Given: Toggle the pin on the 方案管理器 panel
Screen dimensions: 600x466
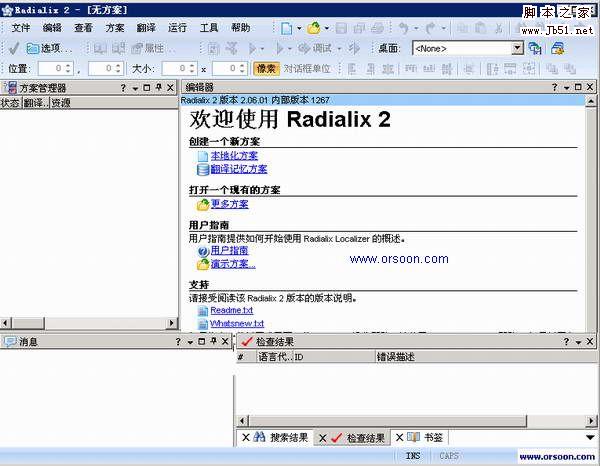Looking at the screenshot, I should 158,88.
